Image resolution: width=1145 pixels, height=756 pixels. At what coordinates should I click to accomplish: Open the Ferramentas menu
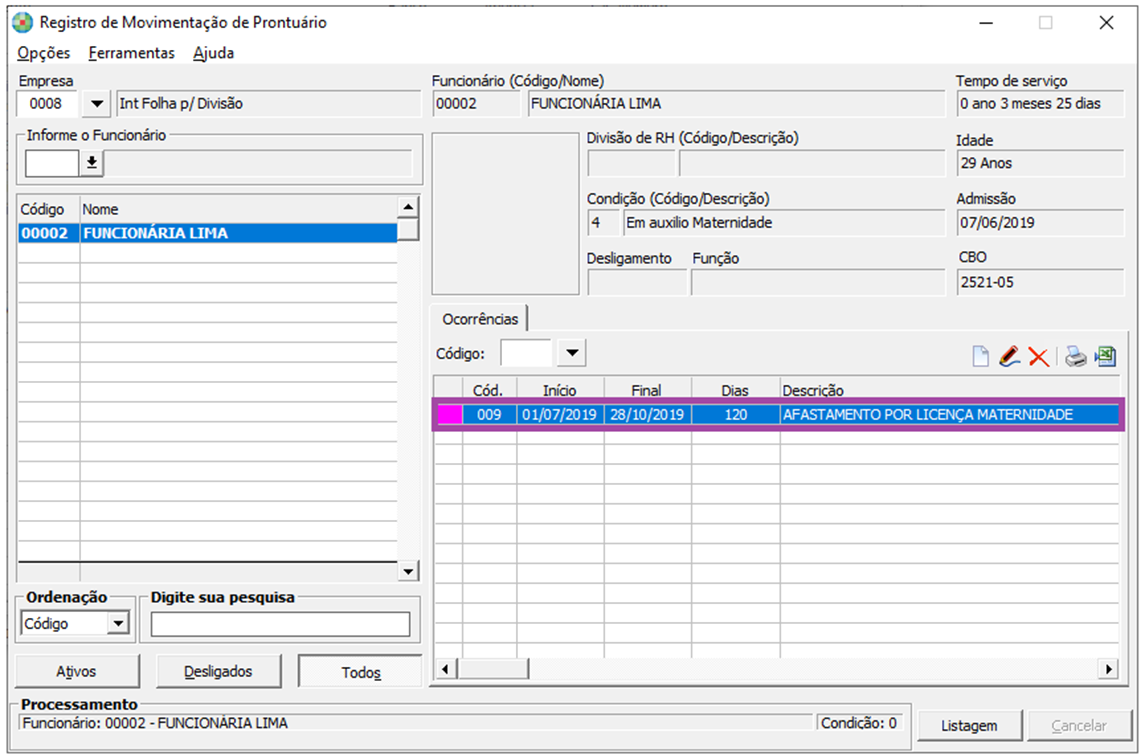click(131, 53)
